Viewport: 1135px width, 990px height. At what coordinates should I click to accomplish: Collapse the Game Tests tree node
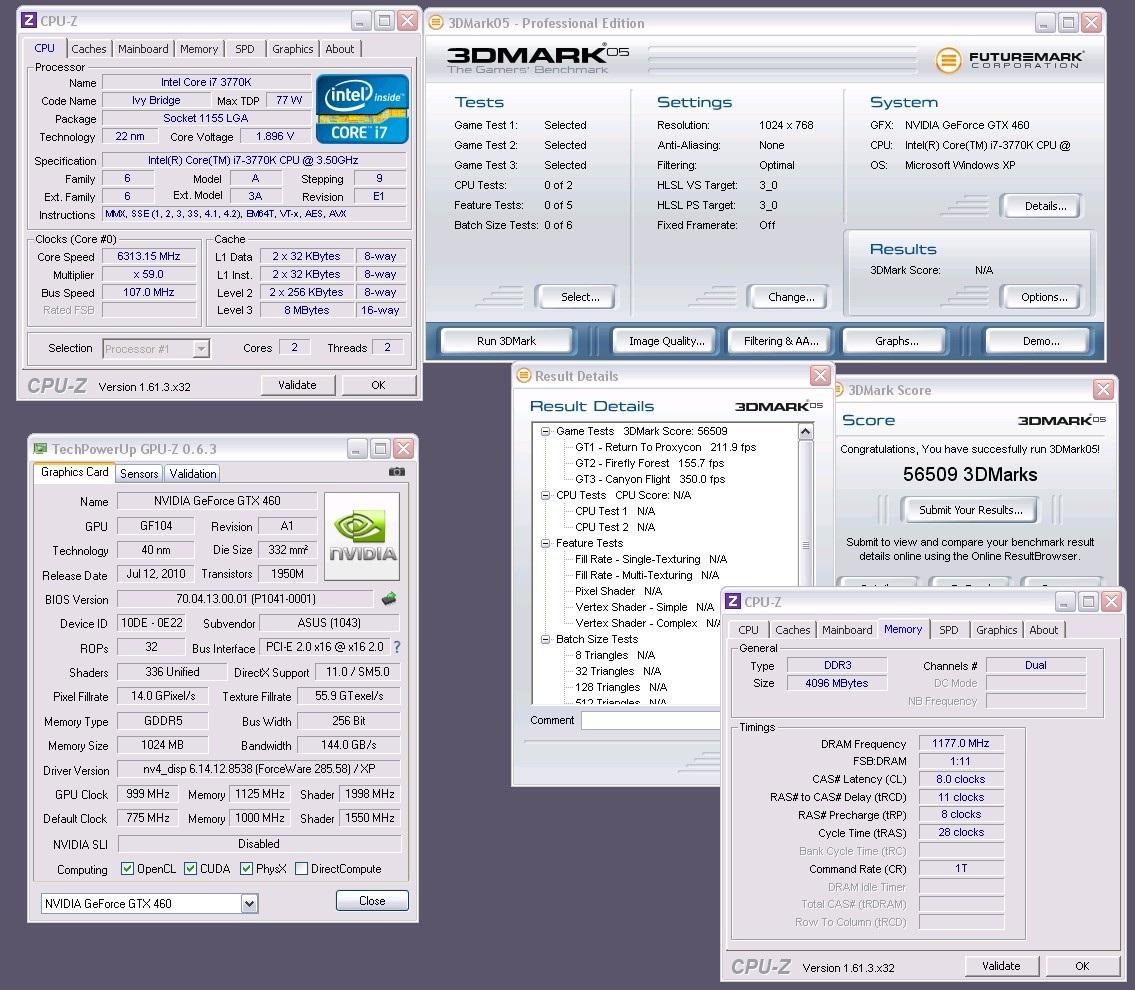pos(545,431)
